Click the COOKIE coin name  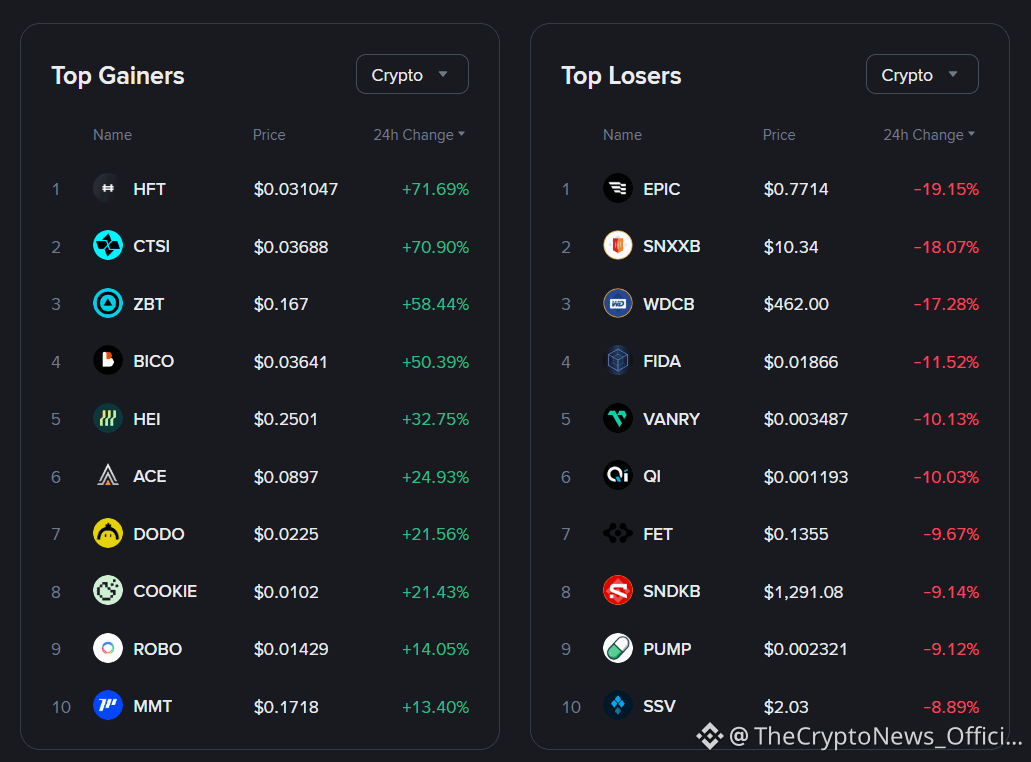pos(165,592)
